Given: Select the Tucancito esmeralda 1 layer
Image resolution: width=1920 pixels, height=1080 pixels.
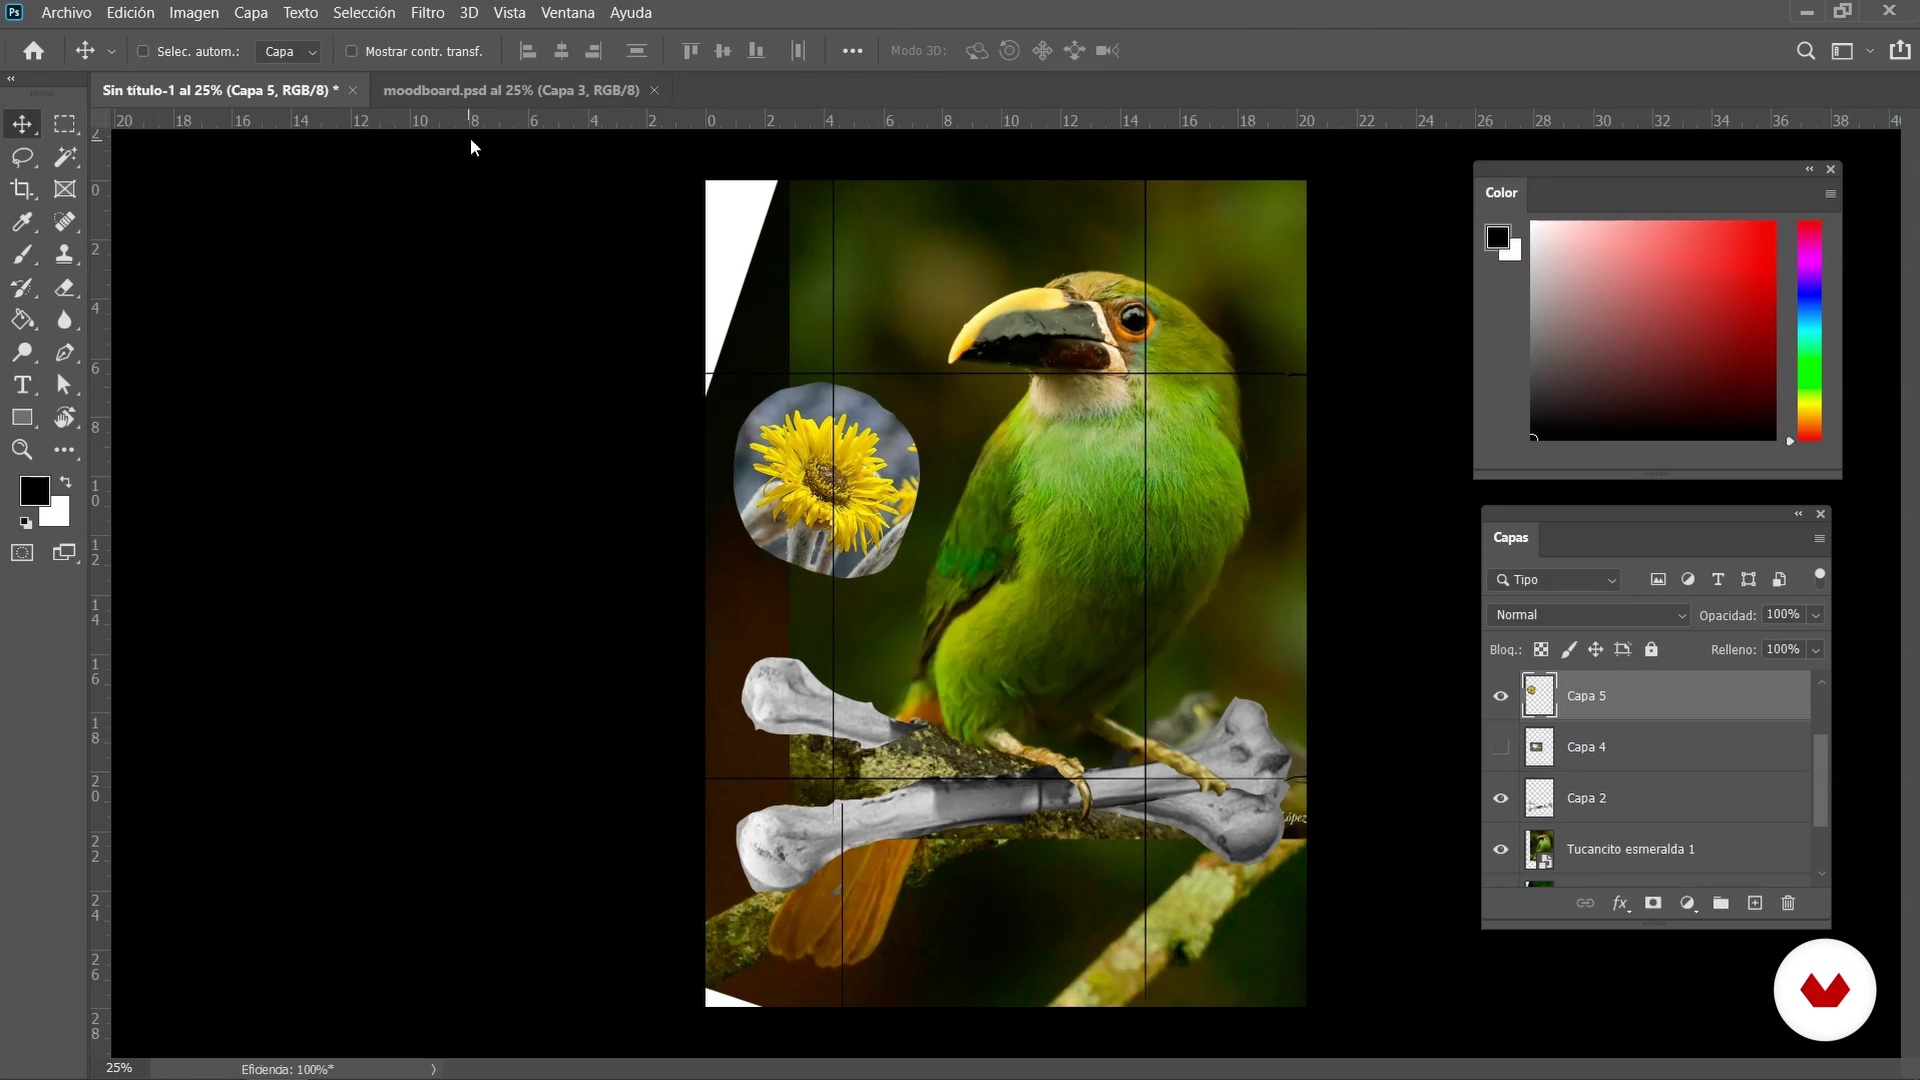Looking at the screenshot, I should coord(1630,849).
